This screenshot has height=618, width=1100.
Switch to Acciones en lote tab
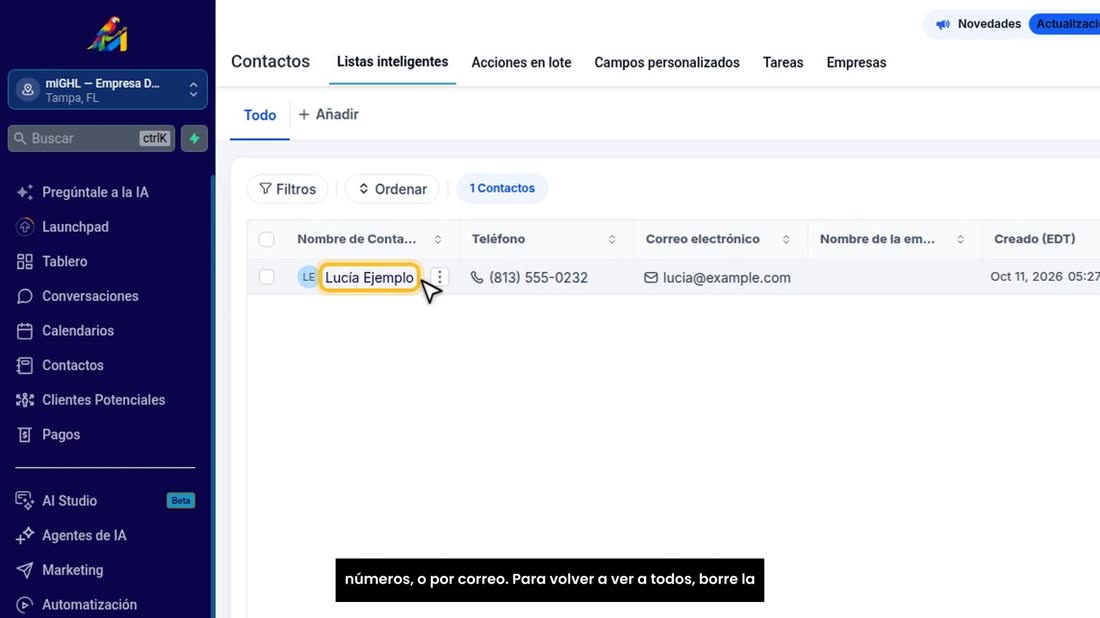point(521,62)
